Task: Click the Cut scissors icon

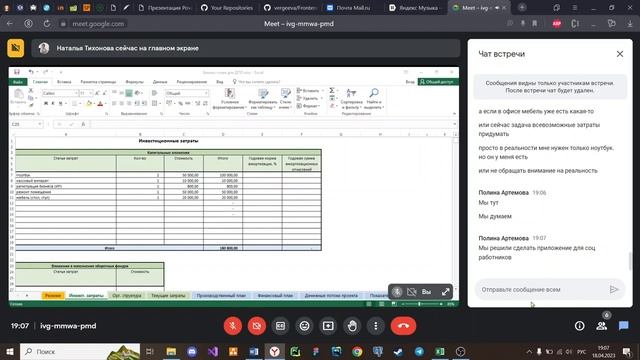Action: click(x=31, y=91)
